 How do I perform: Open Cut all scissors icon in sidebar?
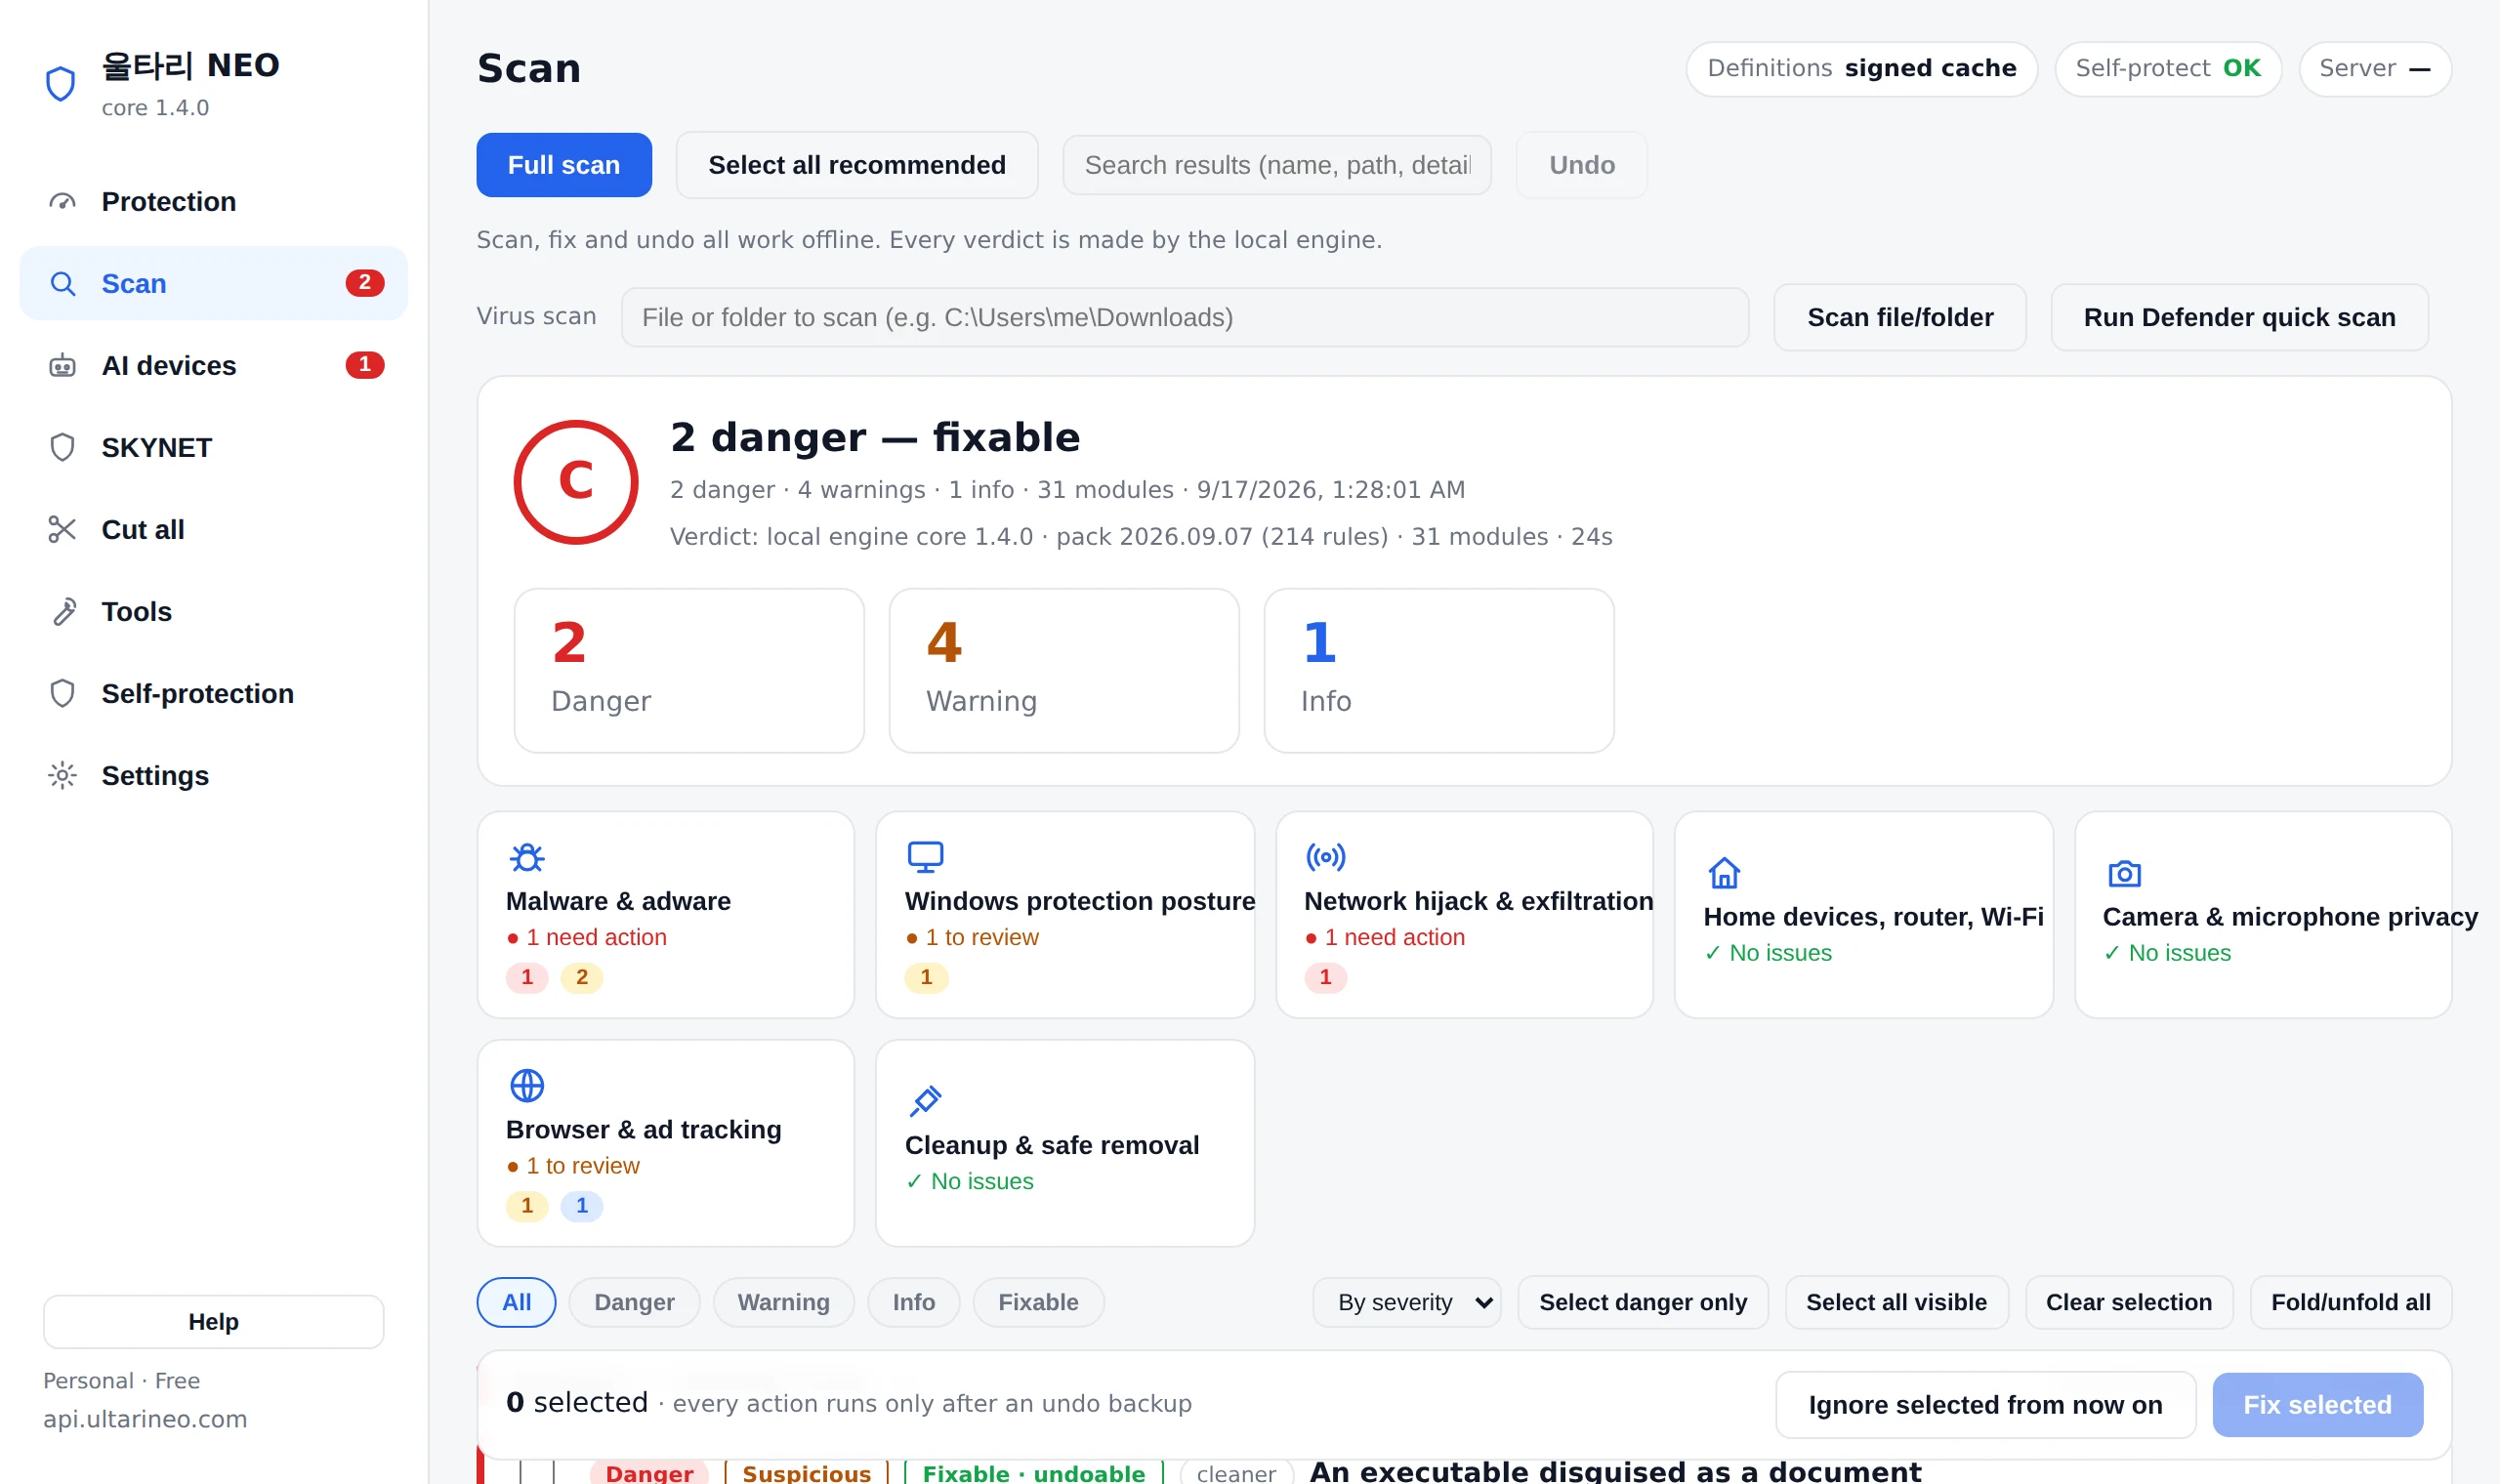point(62,530)
